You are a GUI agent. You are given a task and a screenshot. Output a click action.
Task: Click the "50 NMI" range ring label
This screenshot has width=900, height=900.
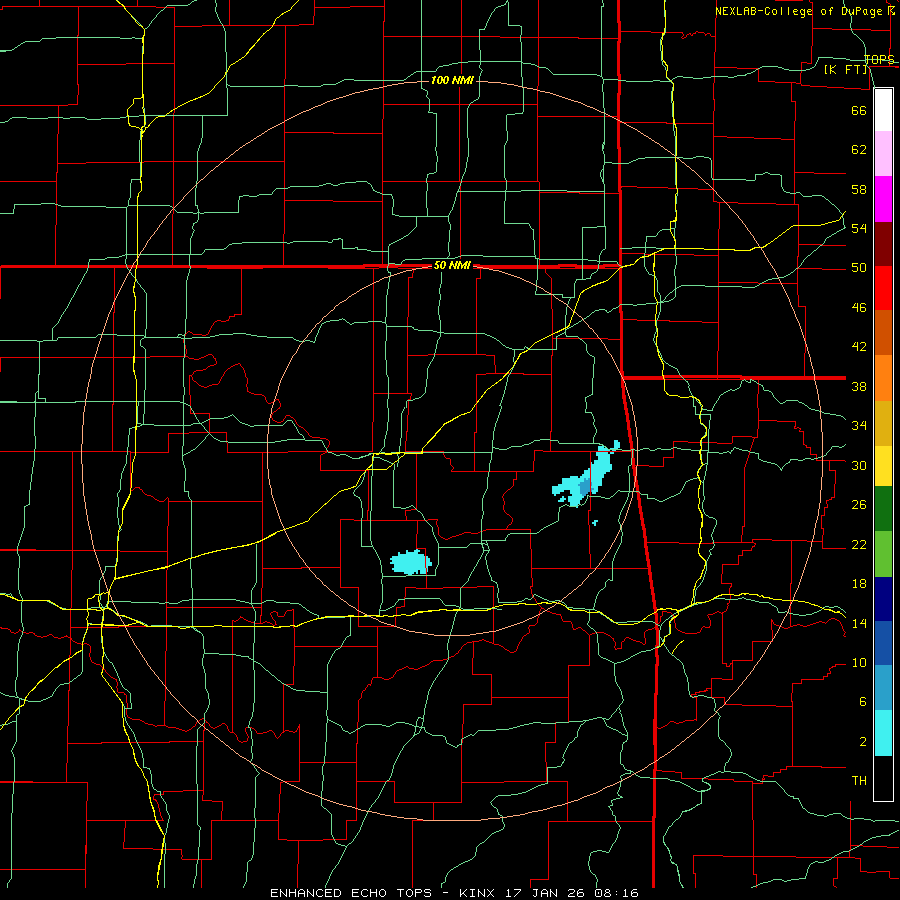pyautogui.click(x=452, y=265)
